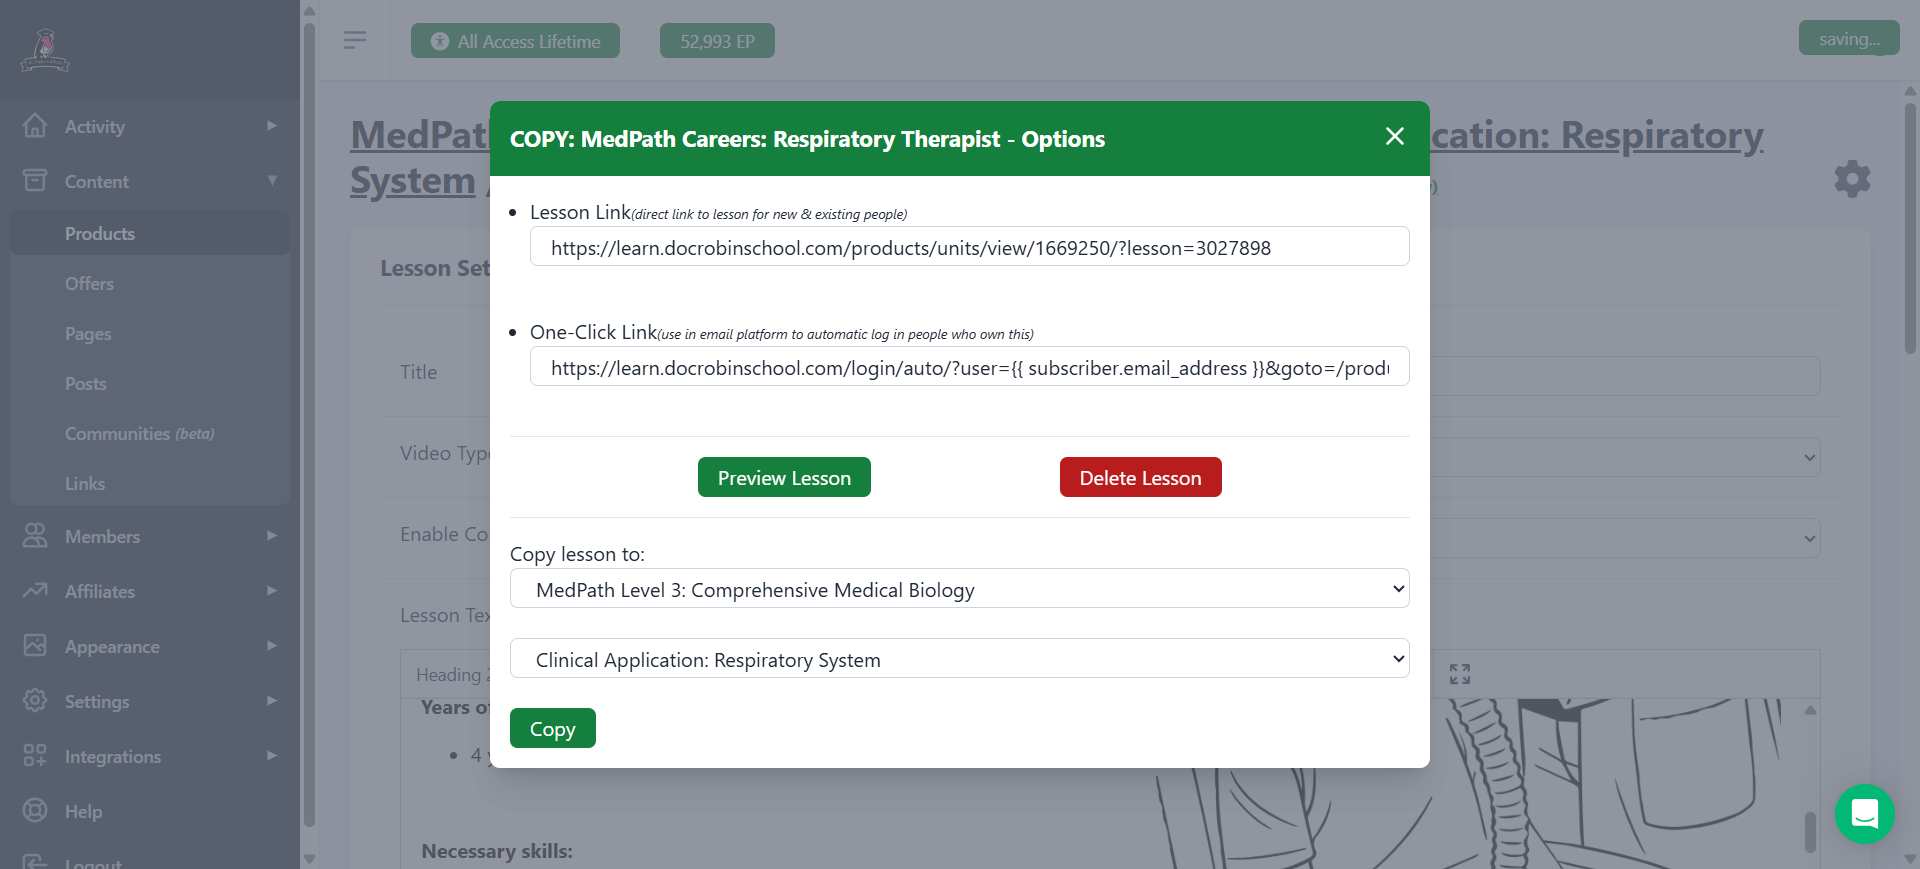Click the red Delete Lesson button
This screenshot has width=1920, height=869.
click(1140, 478)
